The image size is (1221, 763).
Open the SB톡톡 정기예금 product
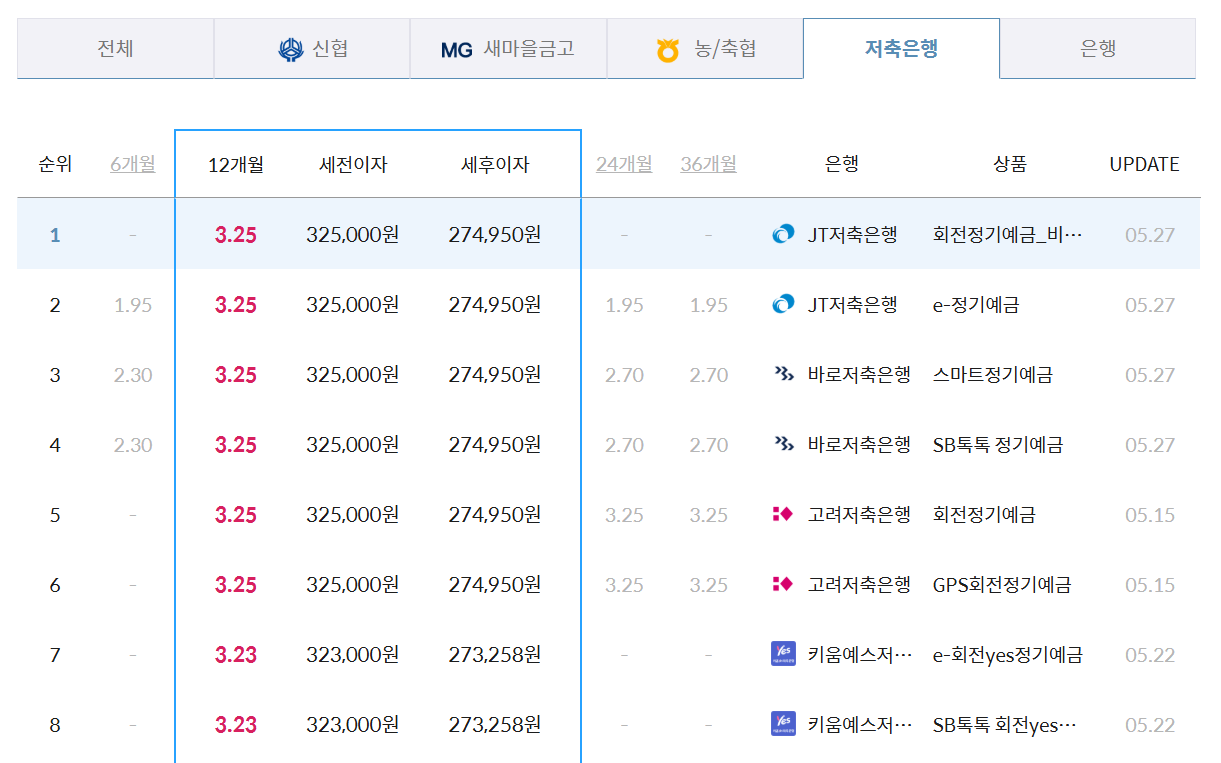click(x=997, y=444)
